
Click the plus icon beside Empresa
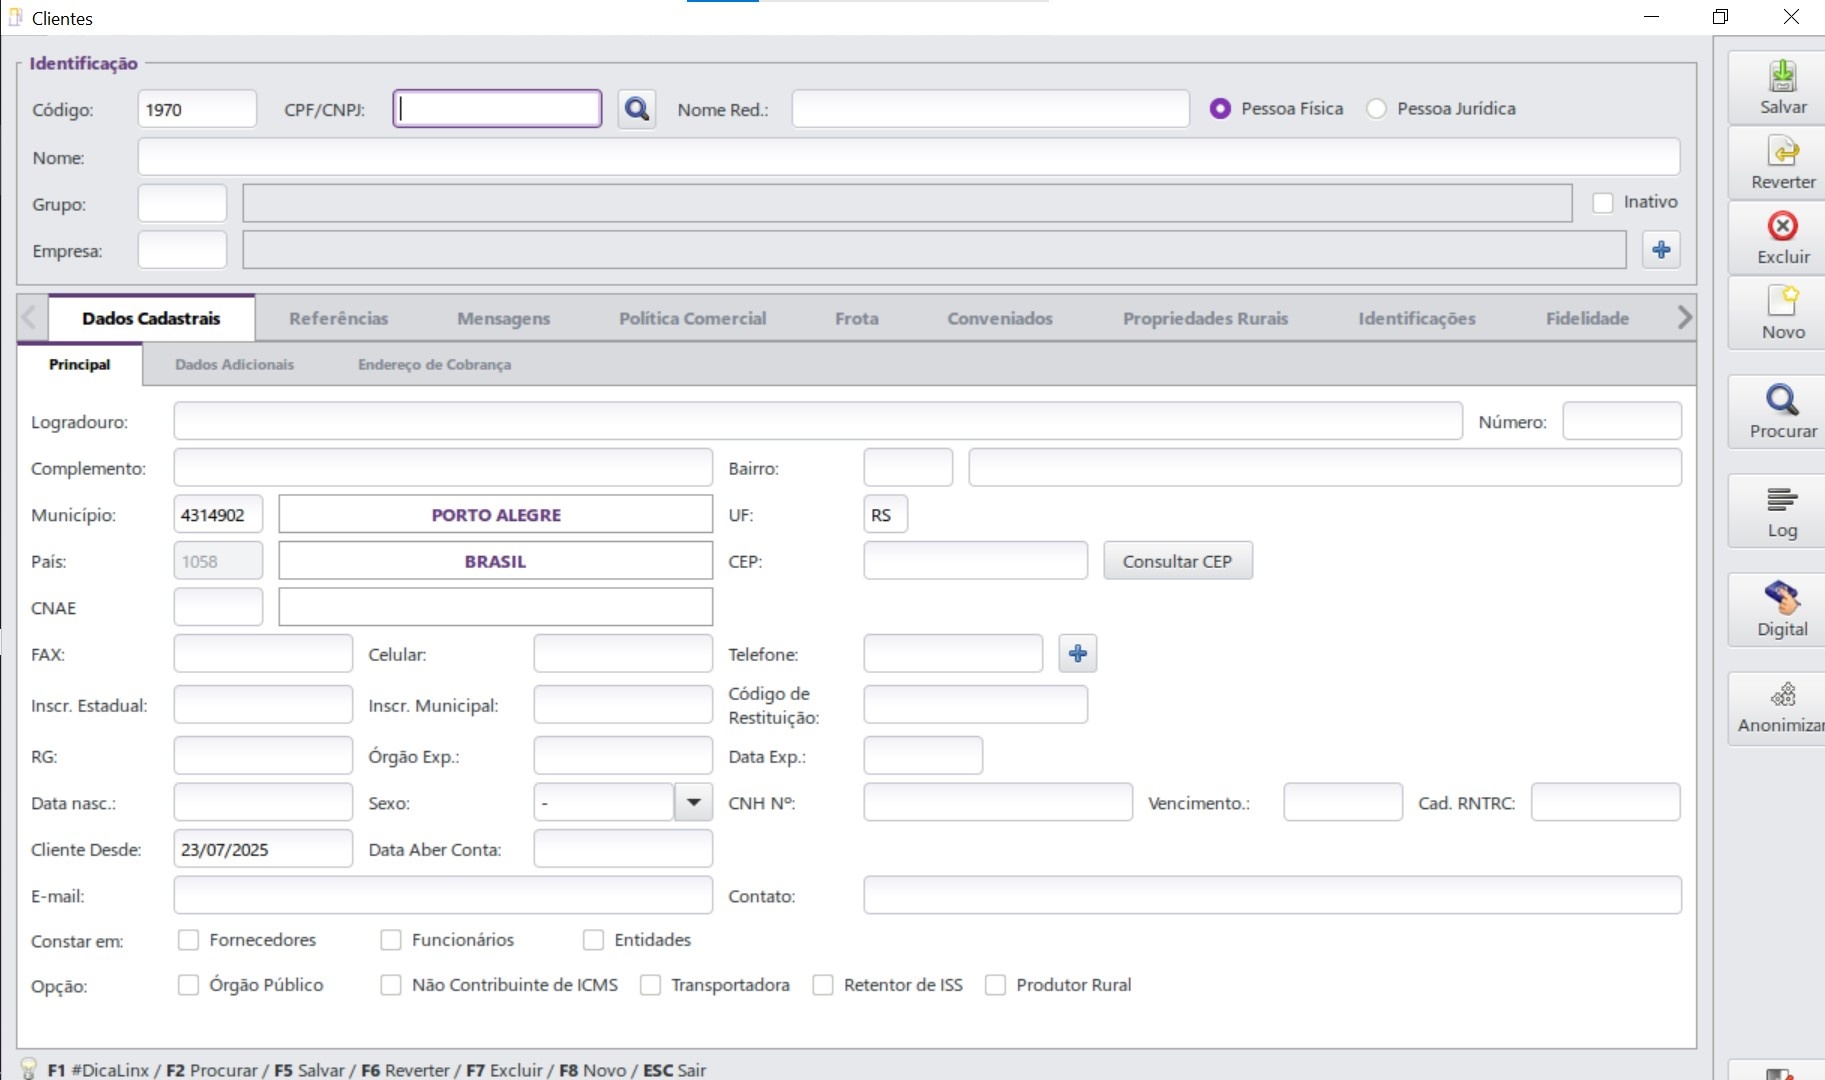pyautogui.click(x=1661, y=250)
